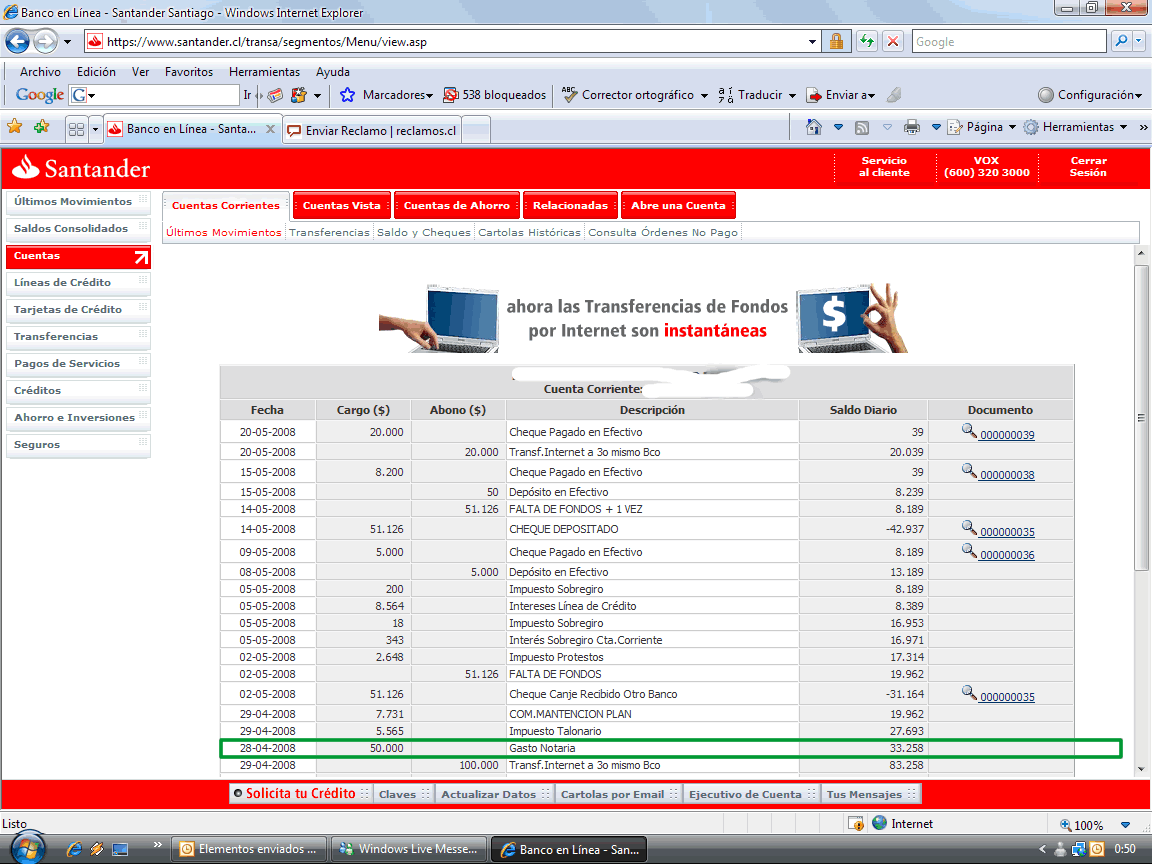Expand the search provider dropdown arrow
The width and height of the screenshot is (1152, 864).
1140,41
